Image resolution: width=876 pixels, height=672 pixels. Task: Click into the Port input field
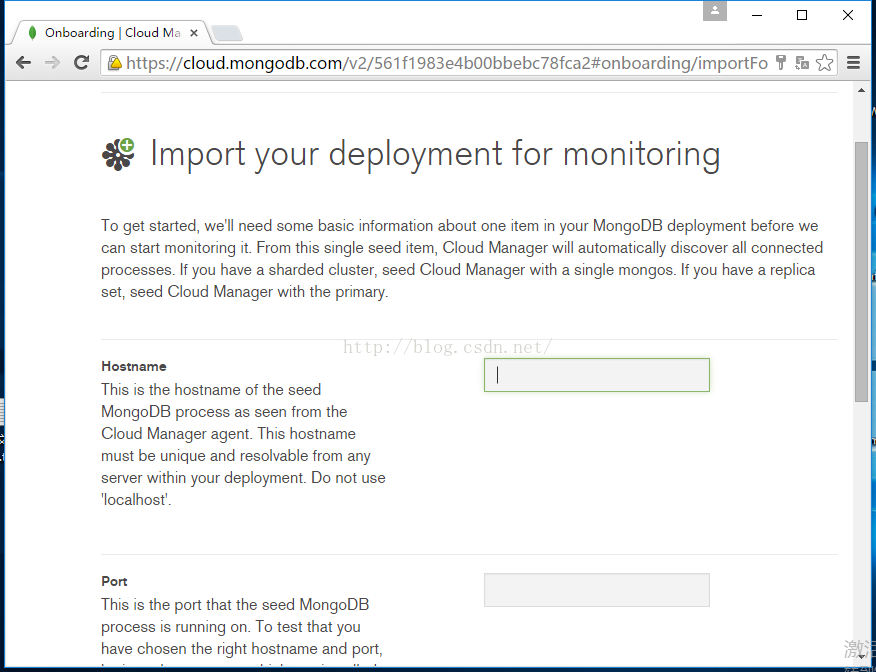click(x=597, y=590)
